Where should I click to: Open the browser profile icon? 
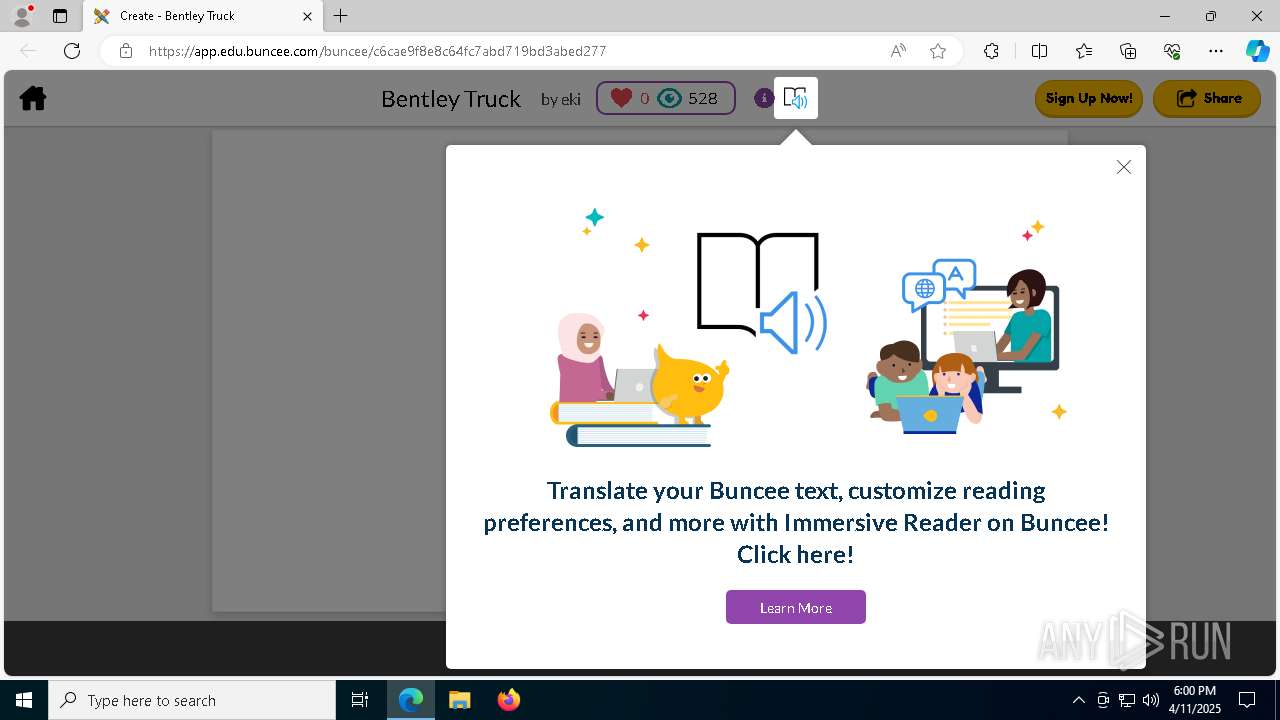point(21,16)
